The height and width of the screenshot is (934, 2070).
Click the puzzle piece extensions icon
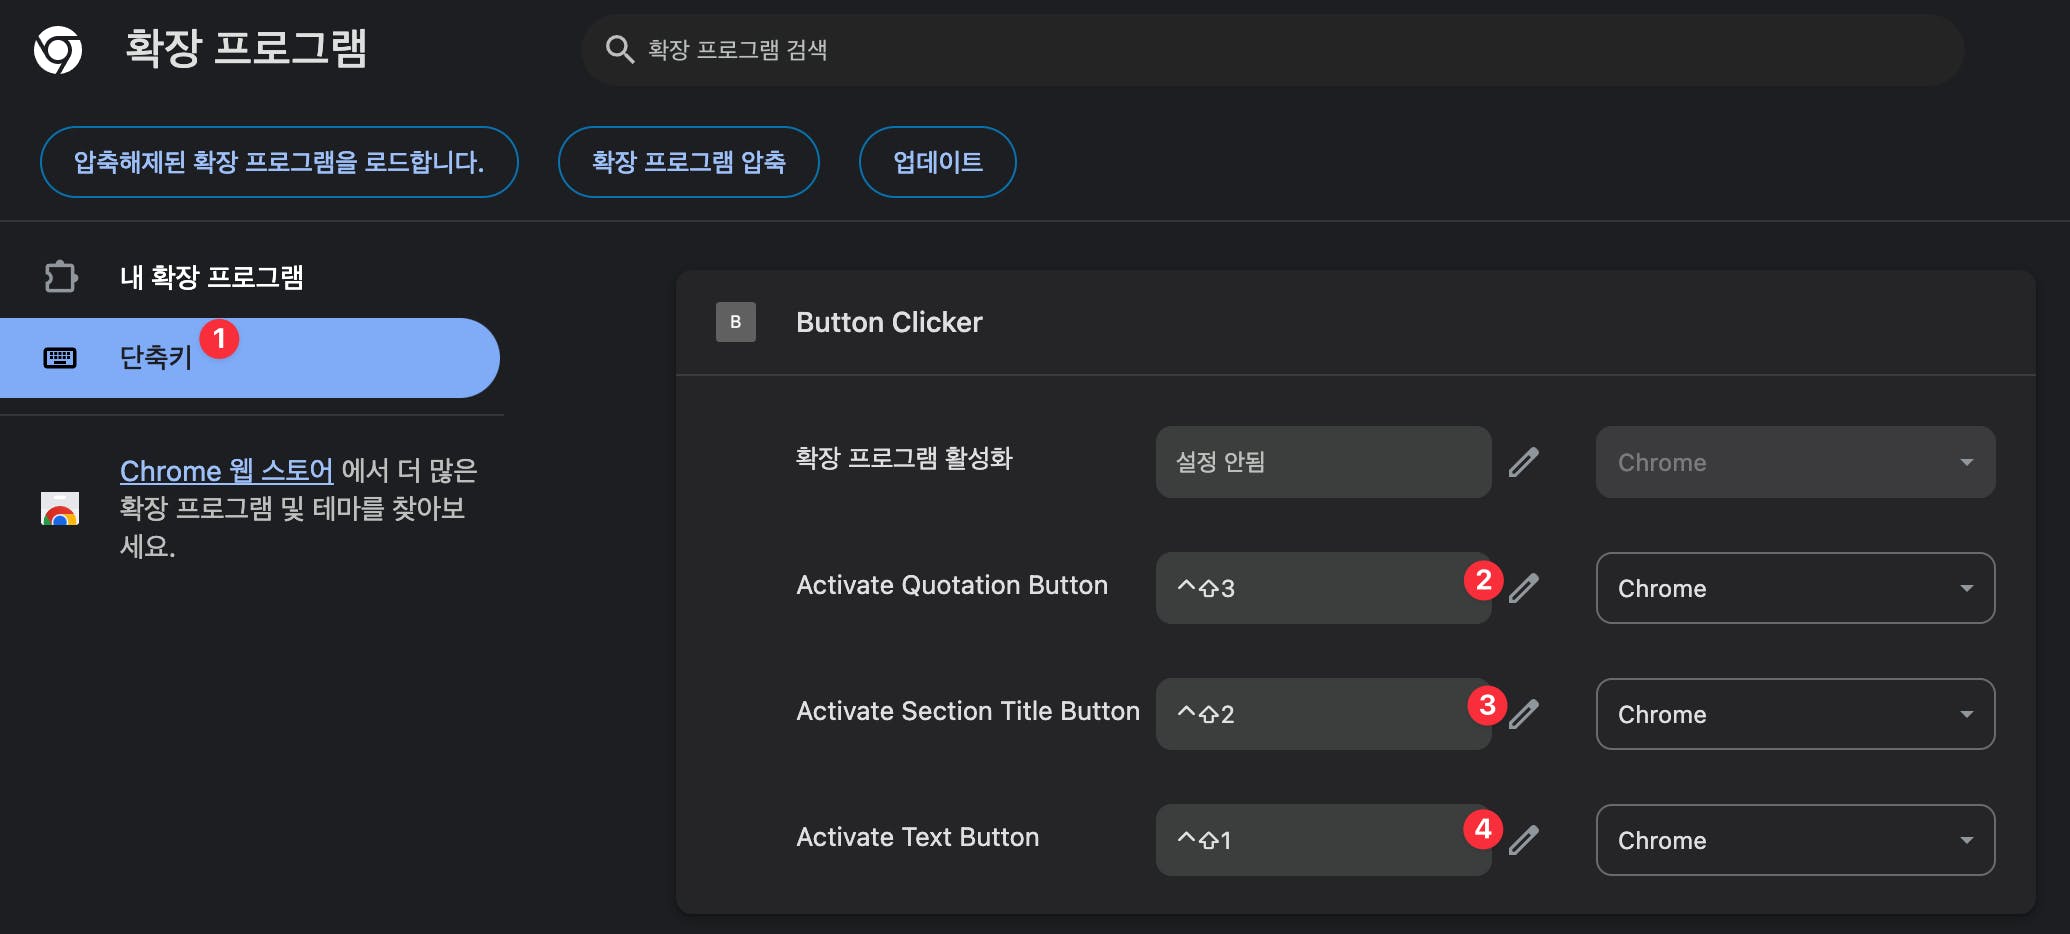click(61, 277)
